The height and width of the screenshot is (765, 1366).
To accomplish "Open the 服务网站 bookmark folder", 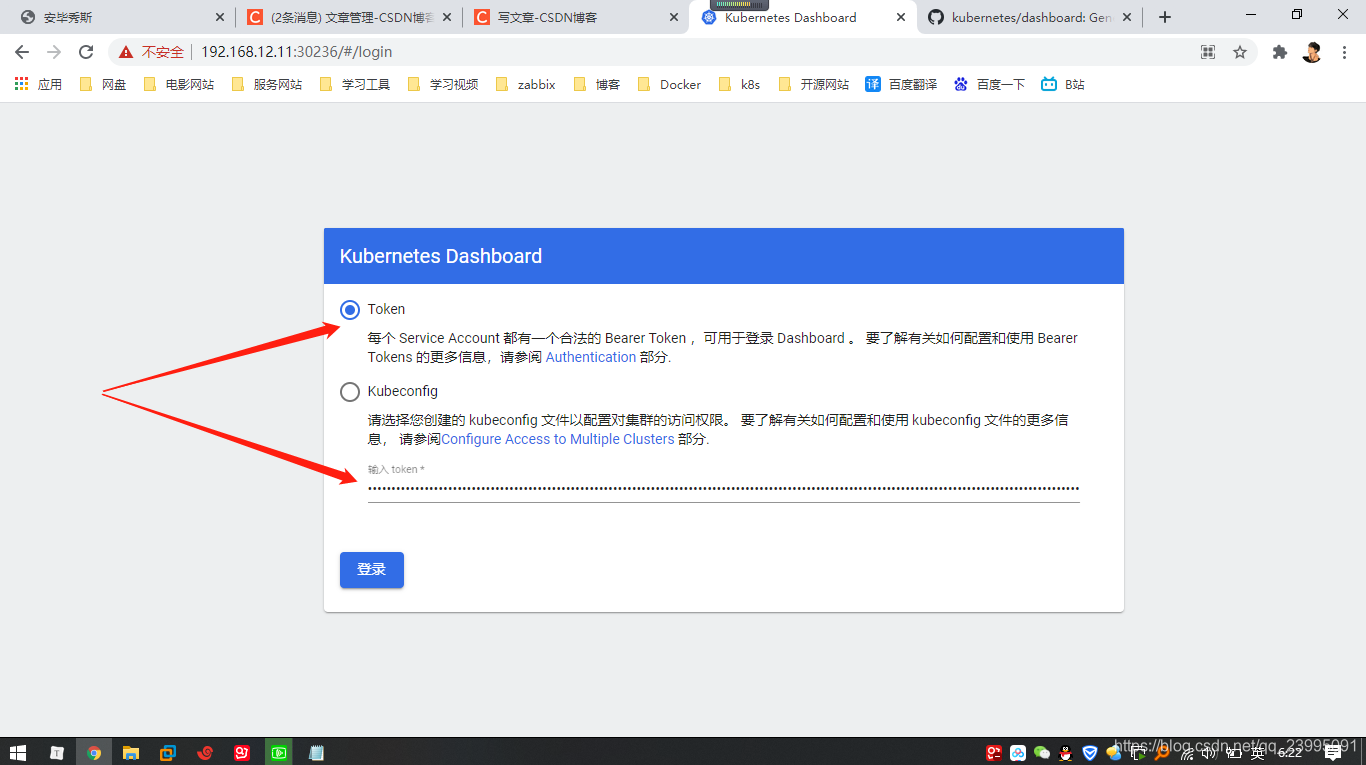I will tap(267, 84).
